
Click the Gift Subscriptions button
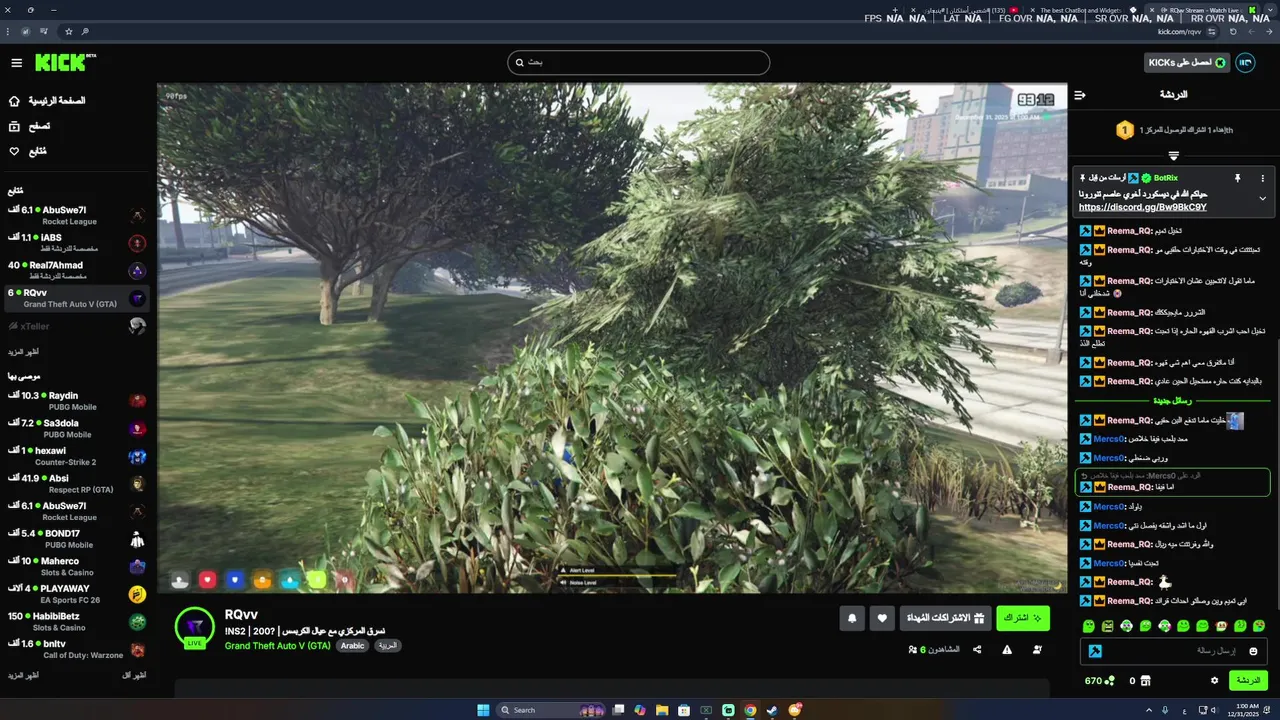(x=945, y=618)
